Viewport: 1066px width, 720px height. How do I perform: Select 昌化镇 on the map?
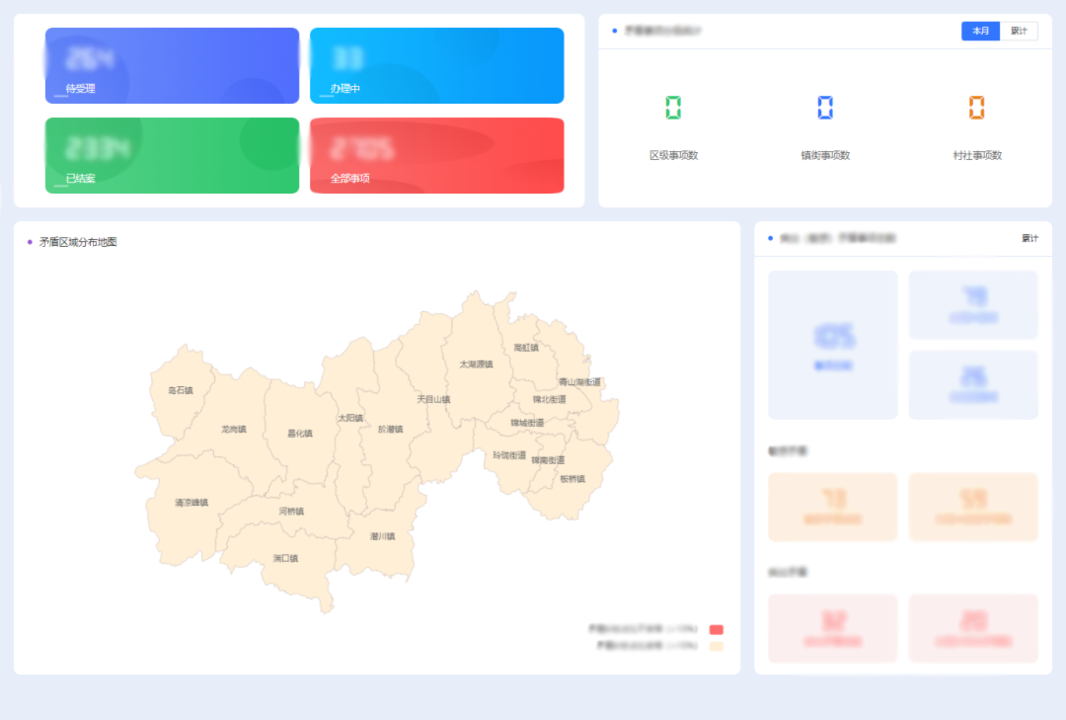pyautogui.click(x=300, y=433)
